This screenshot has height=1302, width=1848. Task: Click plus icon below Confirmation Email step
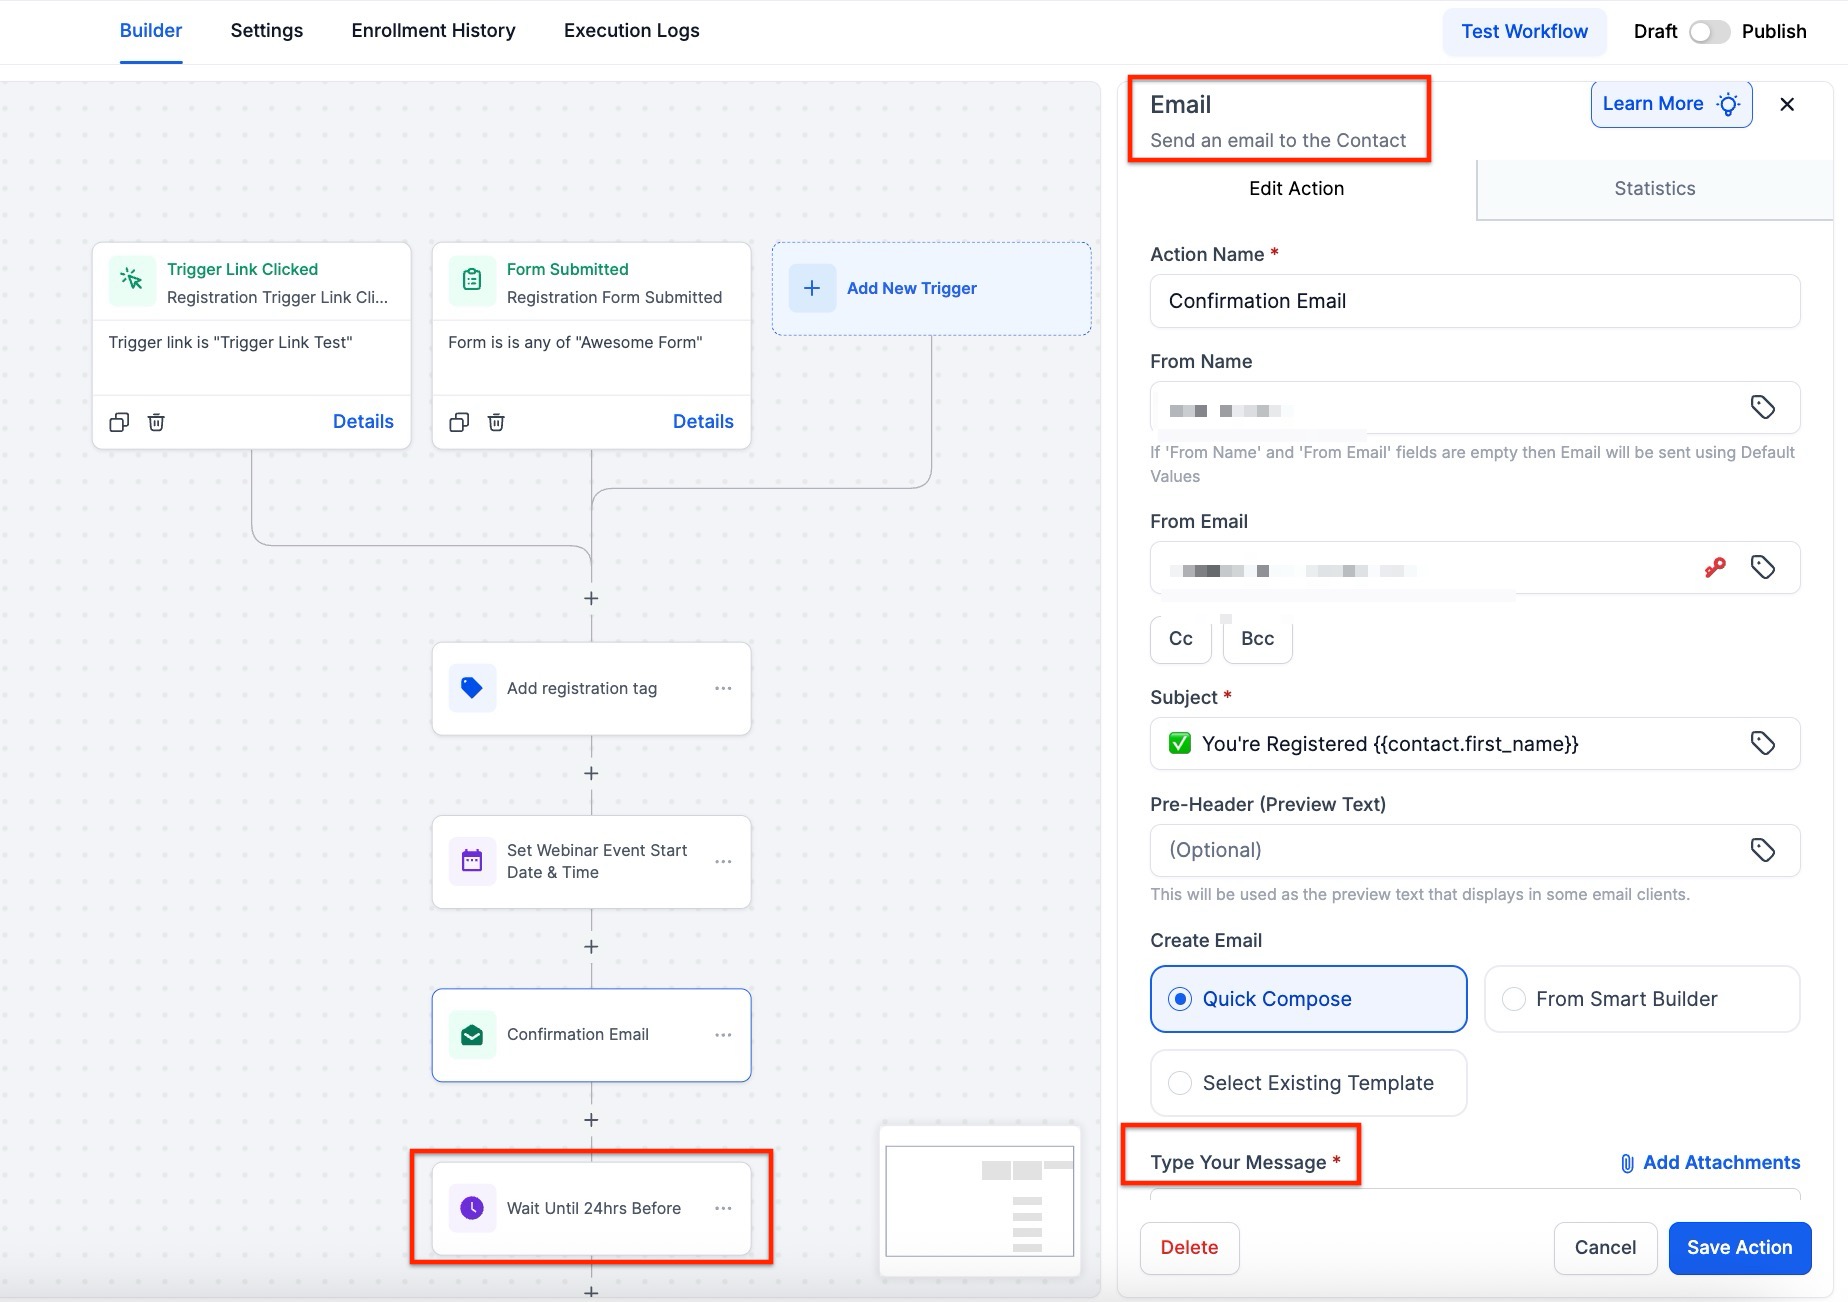591,1120
